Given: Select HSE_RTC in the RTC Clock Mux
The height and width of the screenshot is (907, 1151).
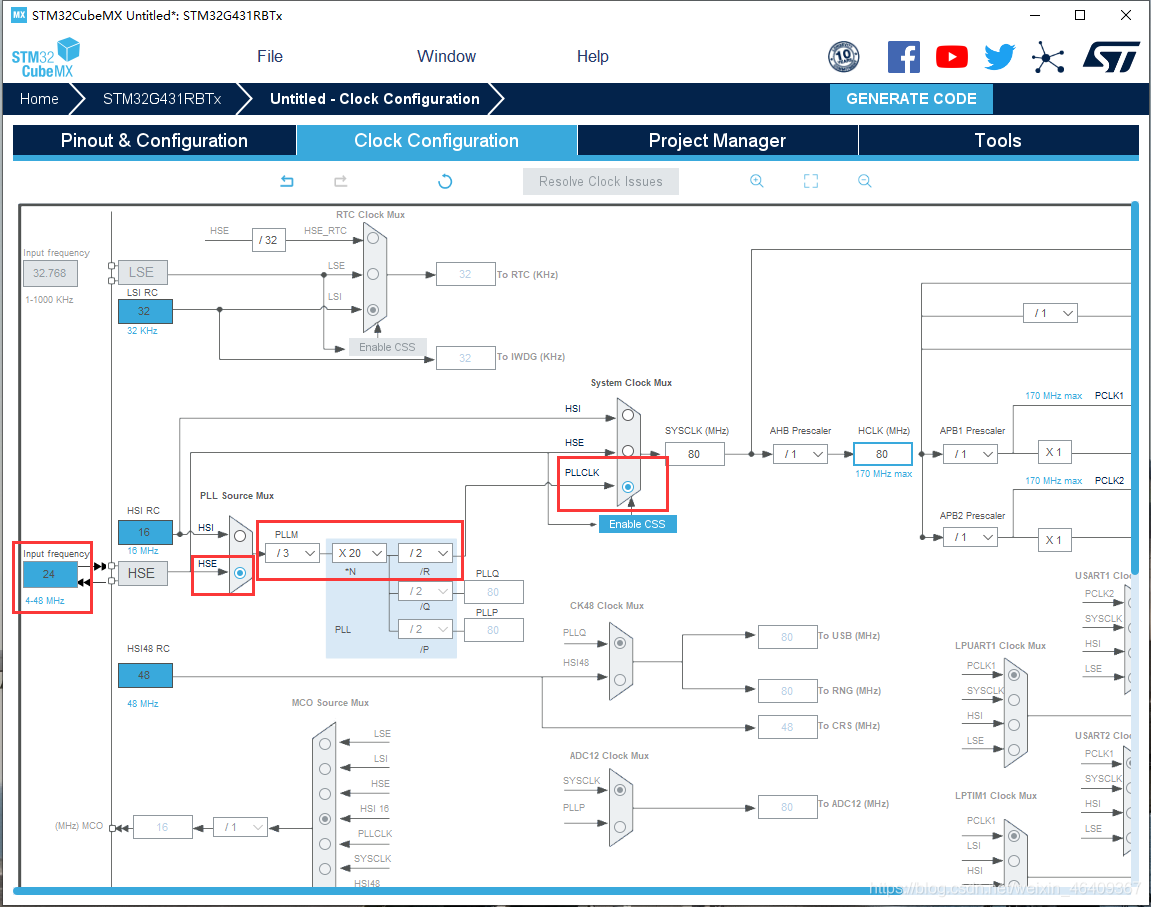Looking at the screenshot, I should click(373, 238).
